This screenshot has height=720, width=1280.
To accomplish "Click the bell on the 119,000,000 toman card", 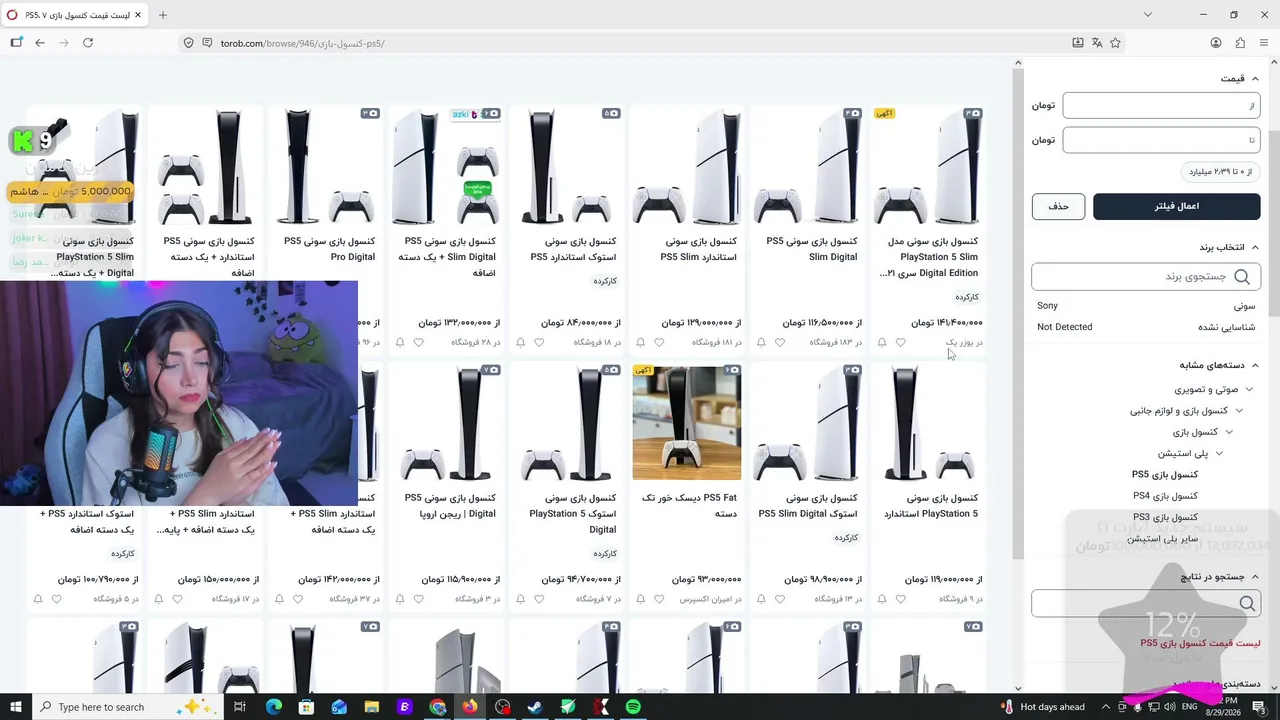I will (882, 599).
